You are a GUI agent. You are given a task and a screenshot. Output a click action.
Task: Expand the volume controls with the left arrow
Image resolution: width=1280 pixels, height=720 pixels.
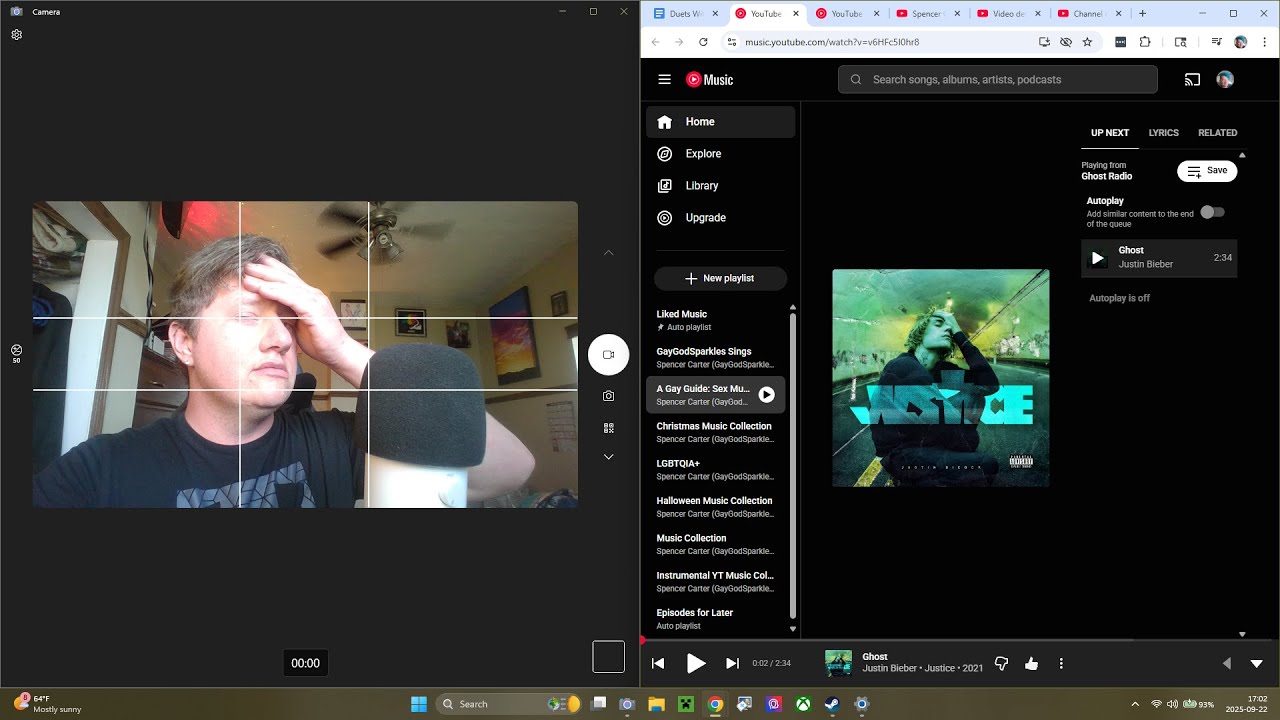click(1227, 663)
